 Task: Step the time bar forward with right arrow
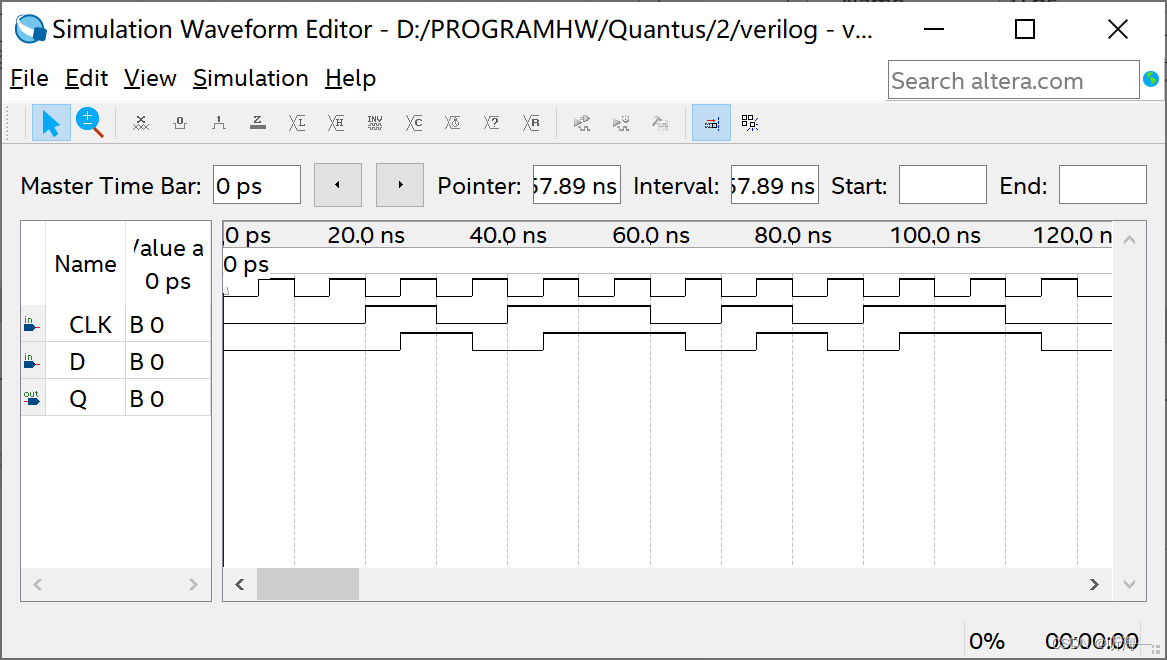click(x=399, y=184)
